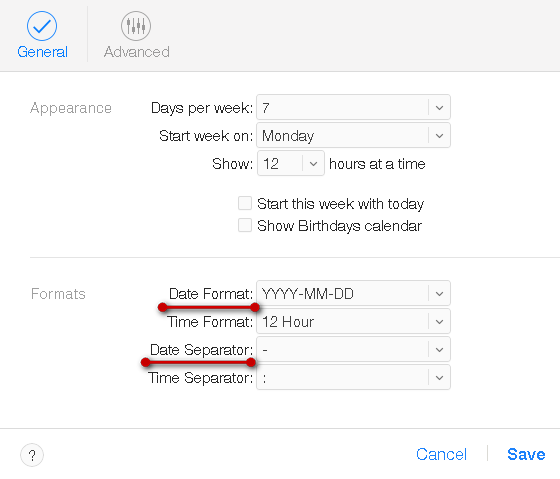Open the Start week on dropdown
Viewport: 560px width, 479px height.
coord(353,135)
